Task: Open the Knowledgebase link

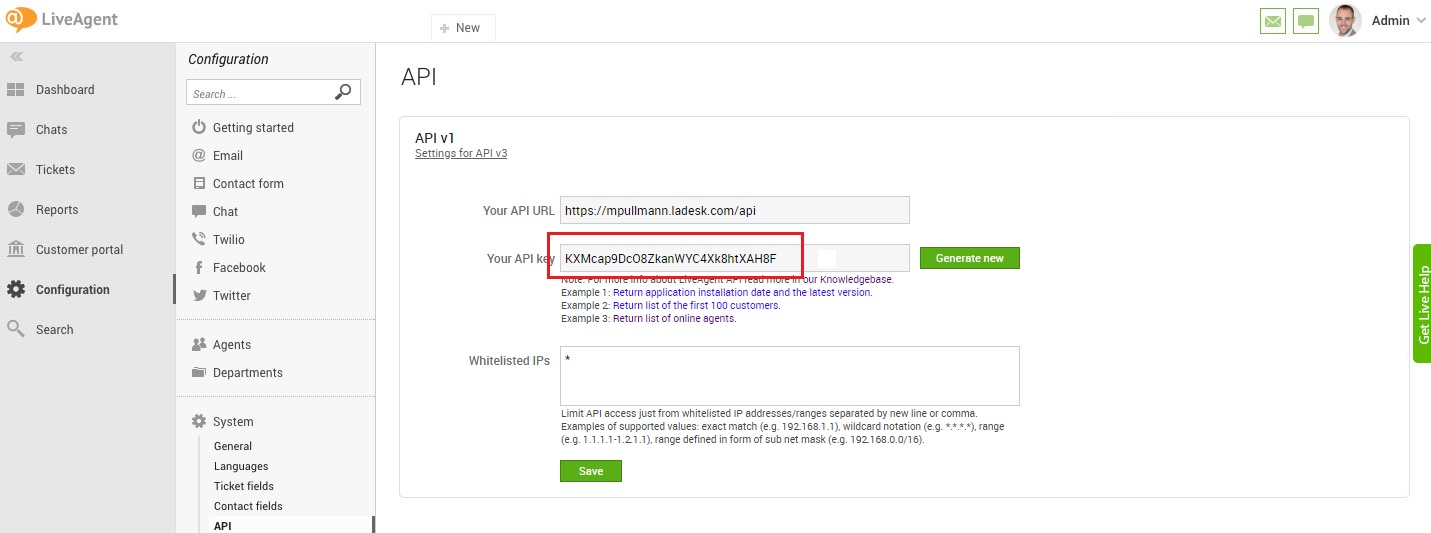Action: tap(858, 280)
